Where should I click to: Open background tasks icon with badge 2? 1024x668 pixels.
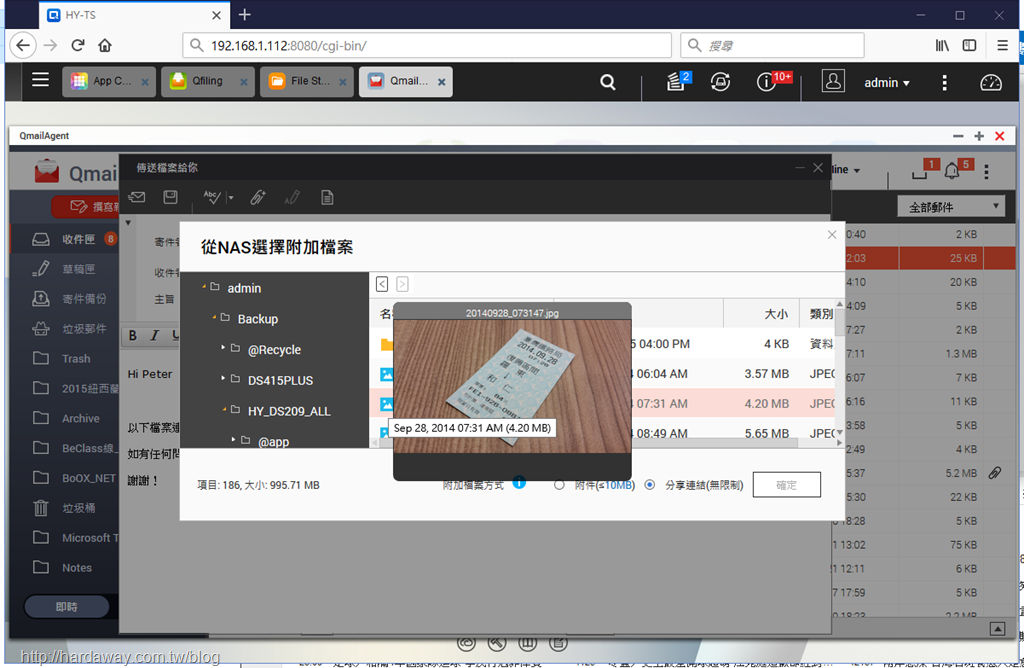pyautogui.click(x=677, y=82)
